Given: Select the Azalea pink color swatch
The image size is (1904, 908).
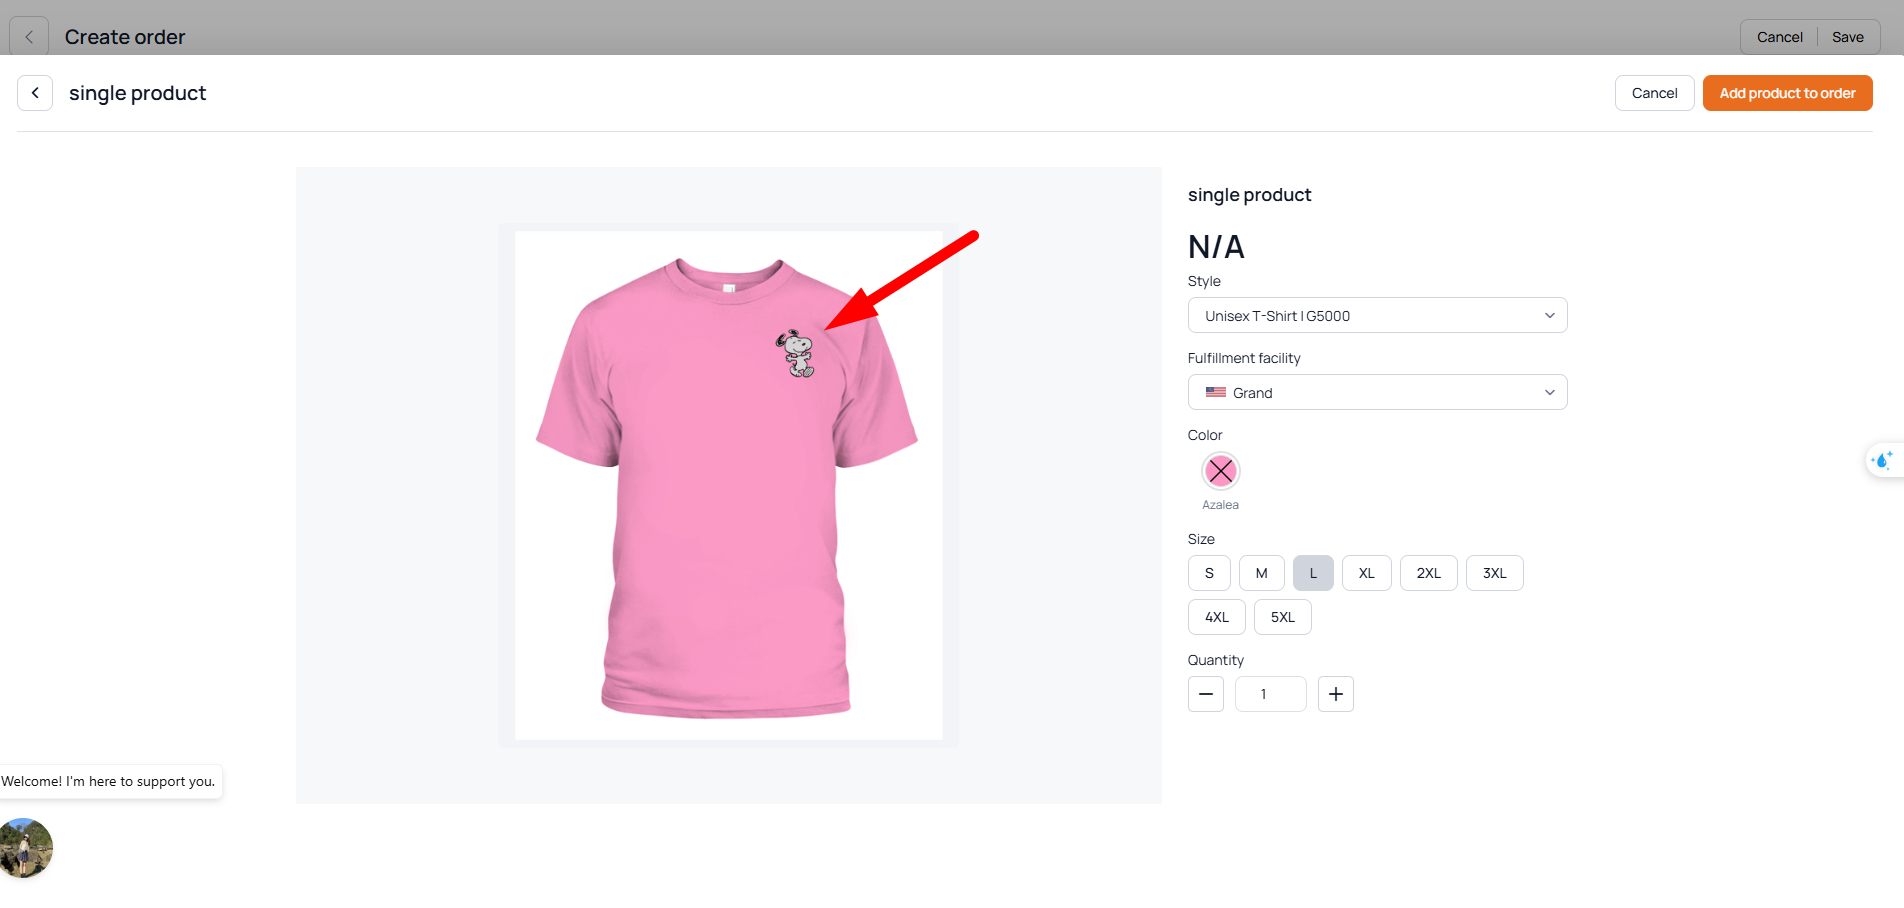Looking at the screenshot, I should click(x=1220, y=471).
